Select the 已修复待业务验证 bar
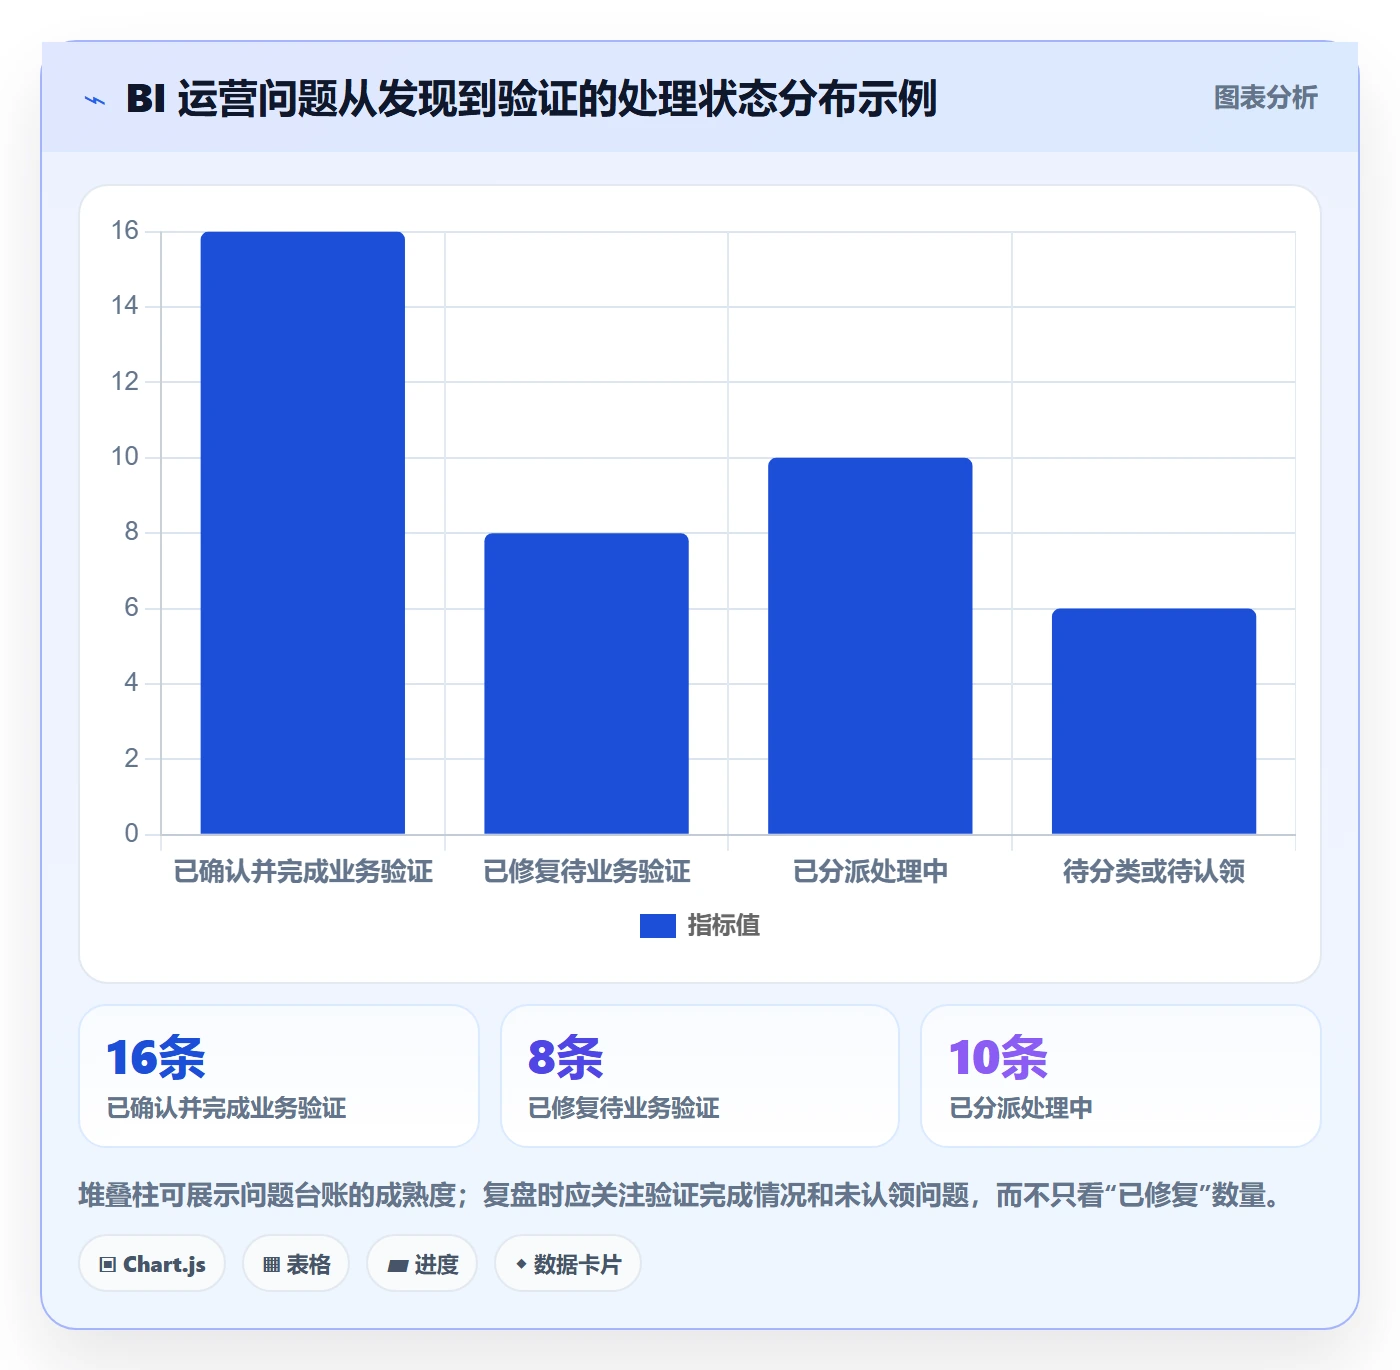The width and height of the screenshot is (1400, 1370). pyautogui.click(x=586, y=684)
